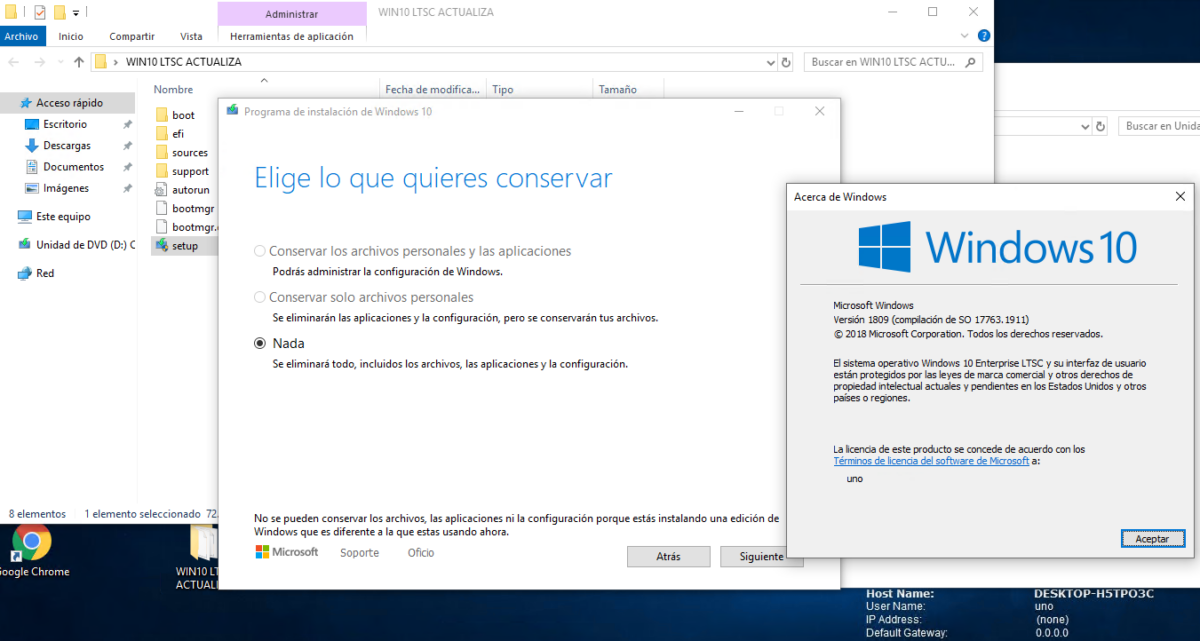
Task: Select Conservar los archivos personales y las aplicaciones
Action: [x=260, y=251]
